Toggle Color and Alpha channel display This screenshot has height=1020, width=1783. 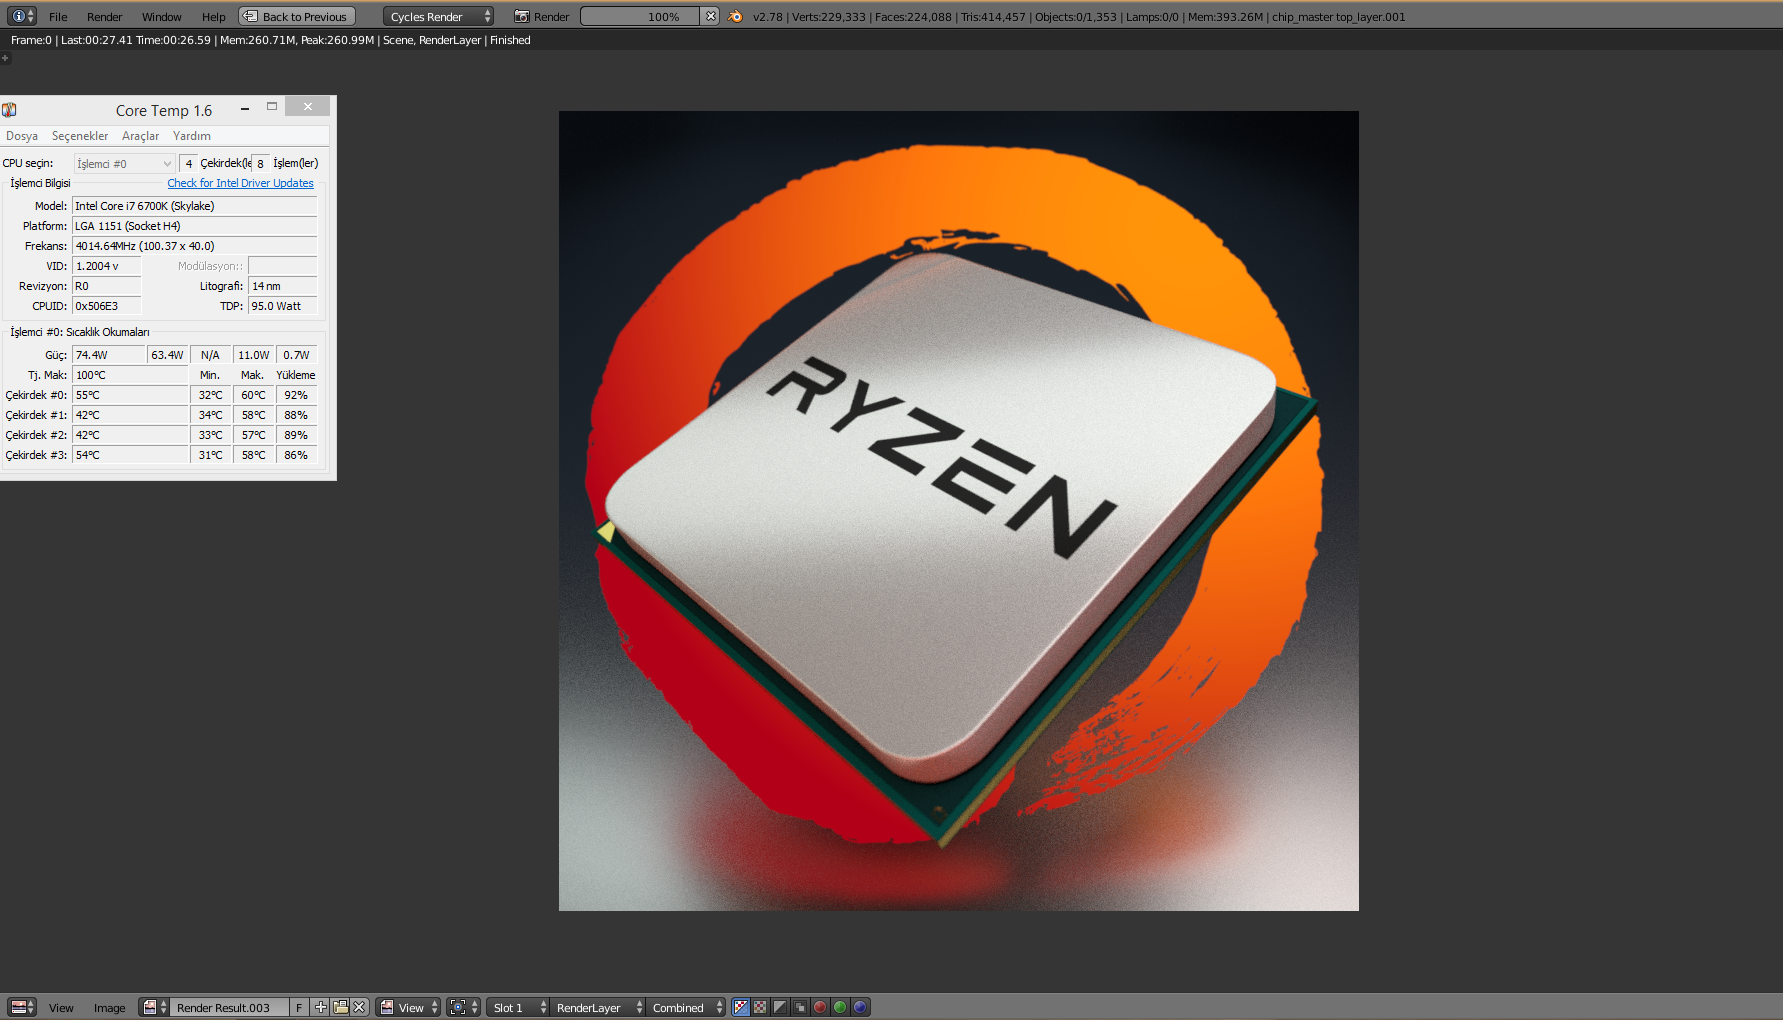pyautogui.click(x=741, y=1007)
